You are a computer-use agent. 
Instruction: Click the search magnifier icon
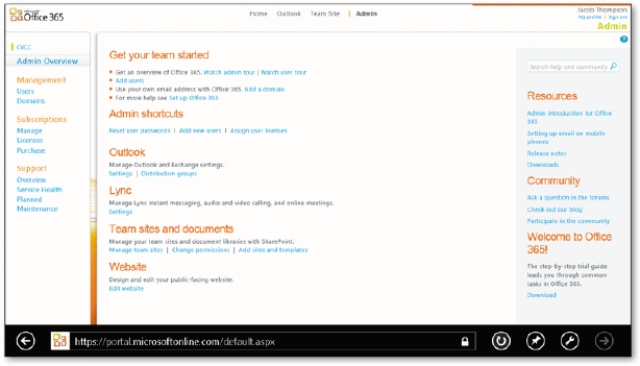click(x=613, y=66)
